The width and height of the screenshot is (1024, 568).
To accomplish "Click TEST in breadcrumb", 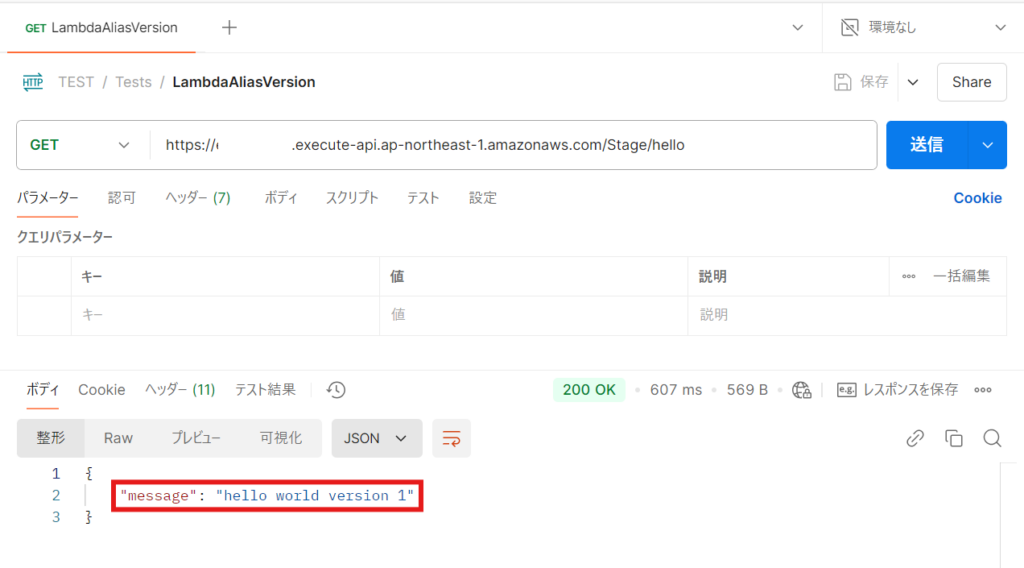I will pos(76,82).
